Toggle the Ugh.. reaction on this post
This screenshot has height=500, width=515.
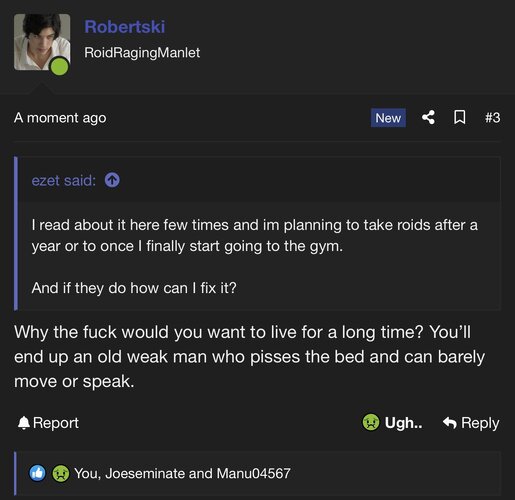pos(392,423)
